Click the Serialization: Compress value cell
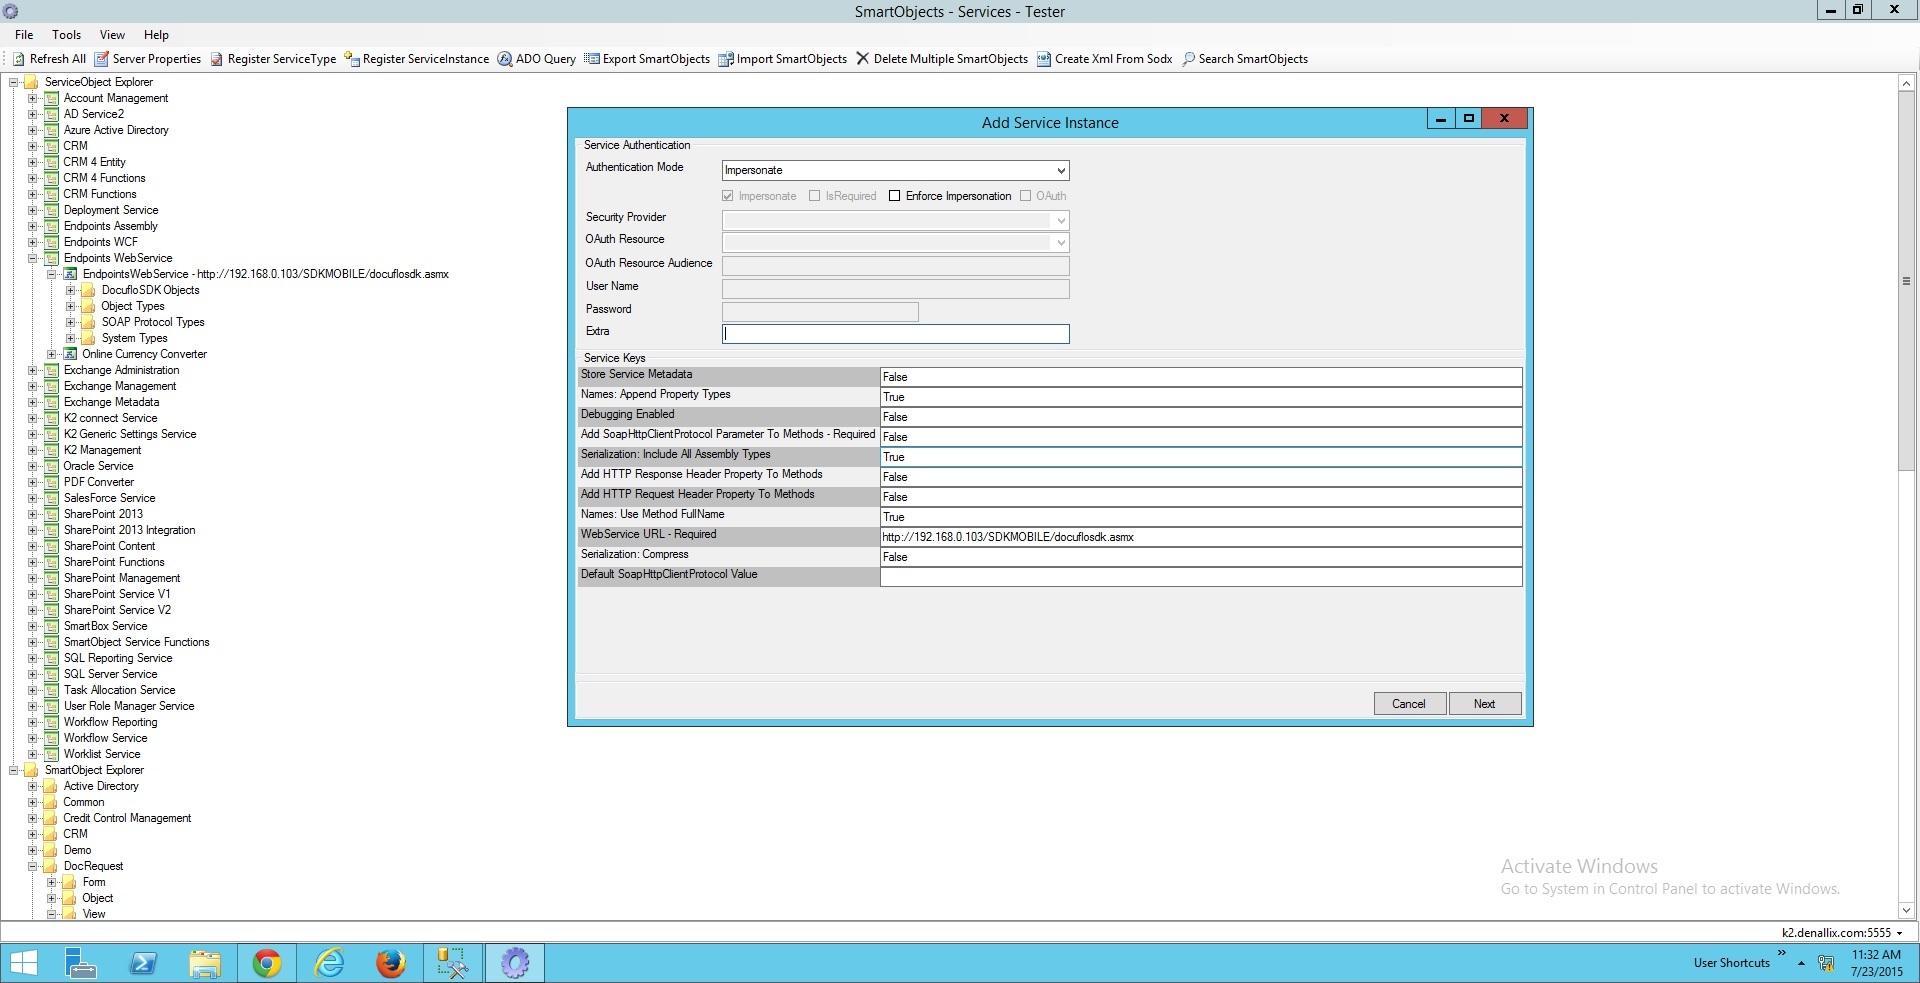This screenshot has width=1920, height=983. point(1201,557)
